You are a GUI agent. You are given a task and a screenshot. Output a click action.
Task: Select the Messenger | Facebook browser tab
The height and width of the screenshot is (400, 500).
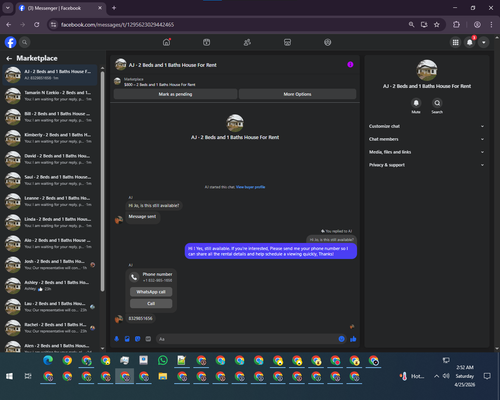[x=60, y=8]
